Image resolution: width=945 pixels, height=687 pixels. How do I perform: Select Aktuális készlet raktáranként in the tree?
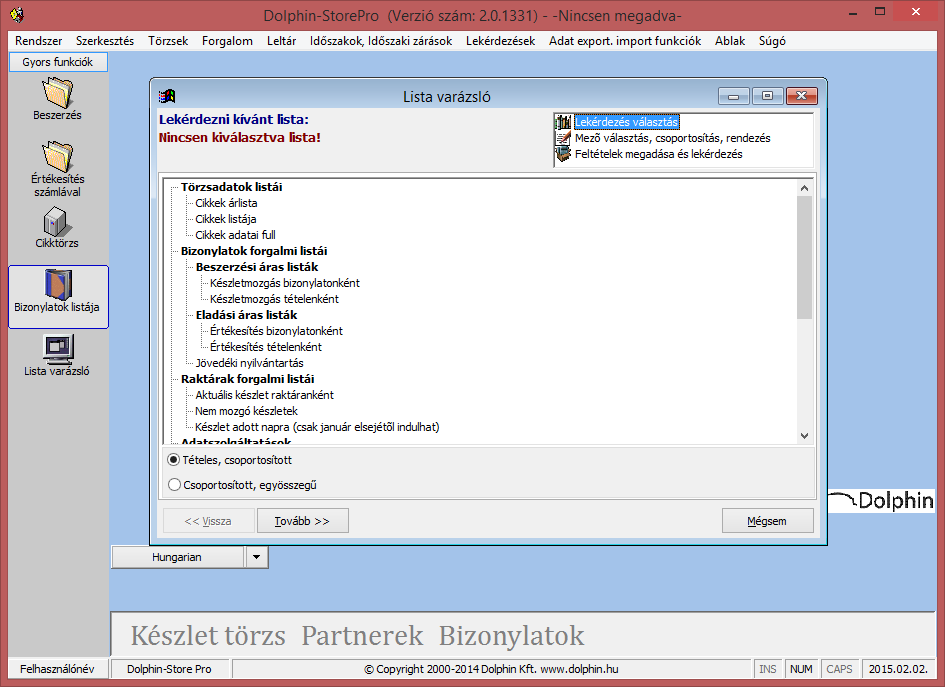[x=264, y=395]
